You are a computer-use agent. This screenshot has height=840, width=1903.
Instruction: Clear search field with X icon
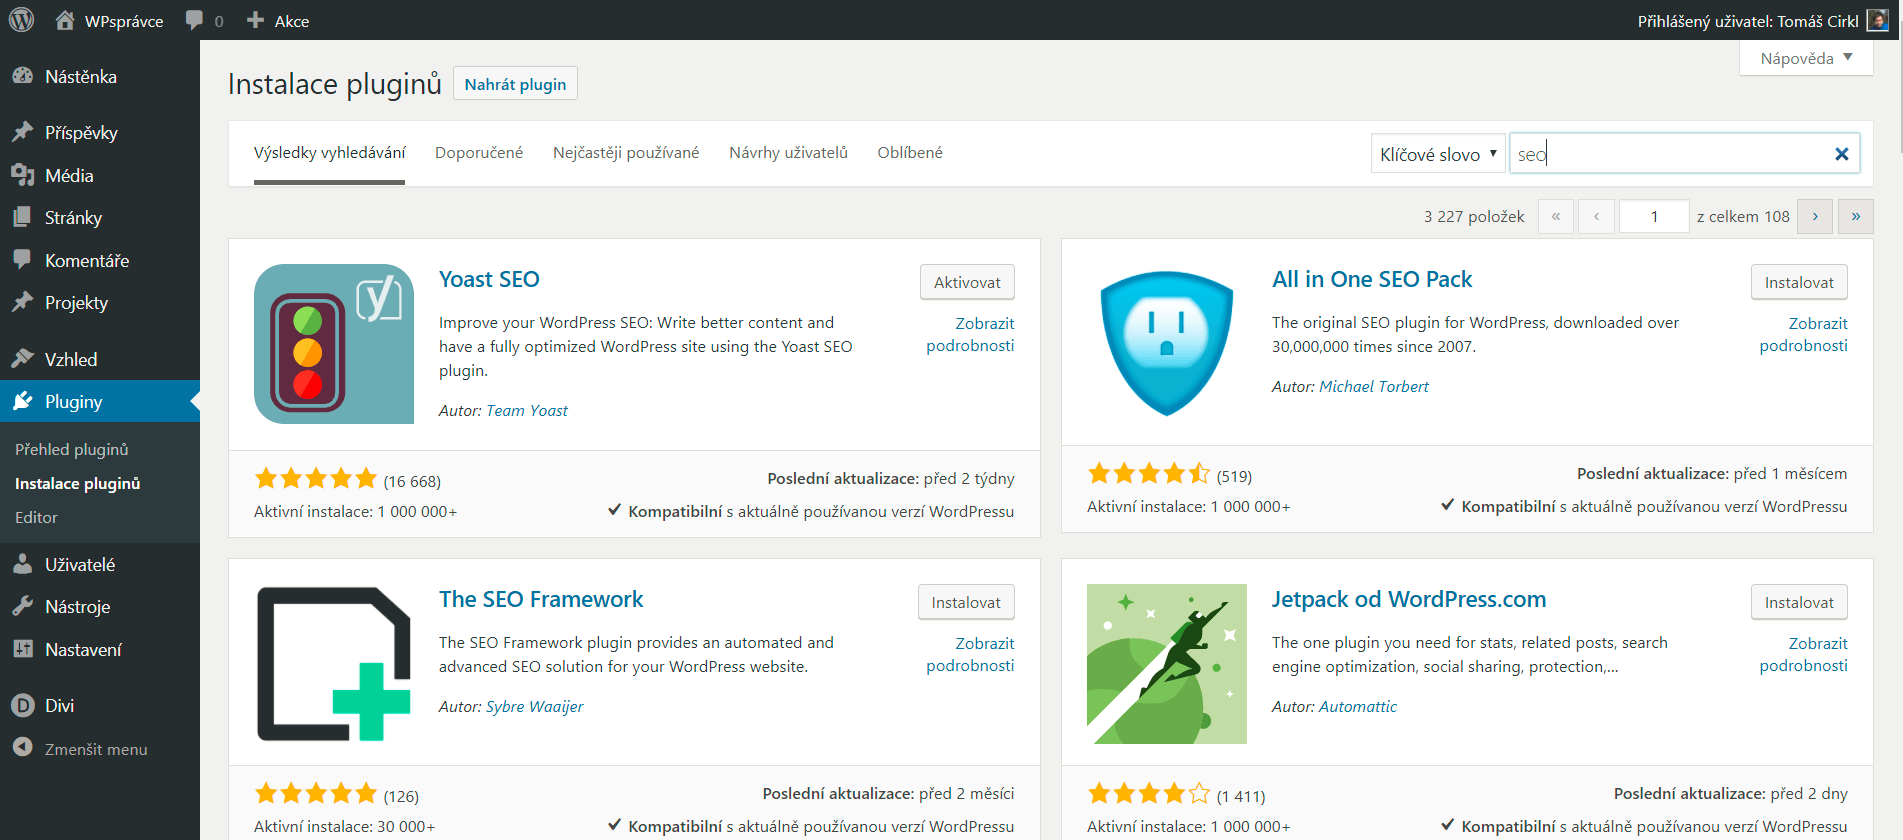[1841, 154]
